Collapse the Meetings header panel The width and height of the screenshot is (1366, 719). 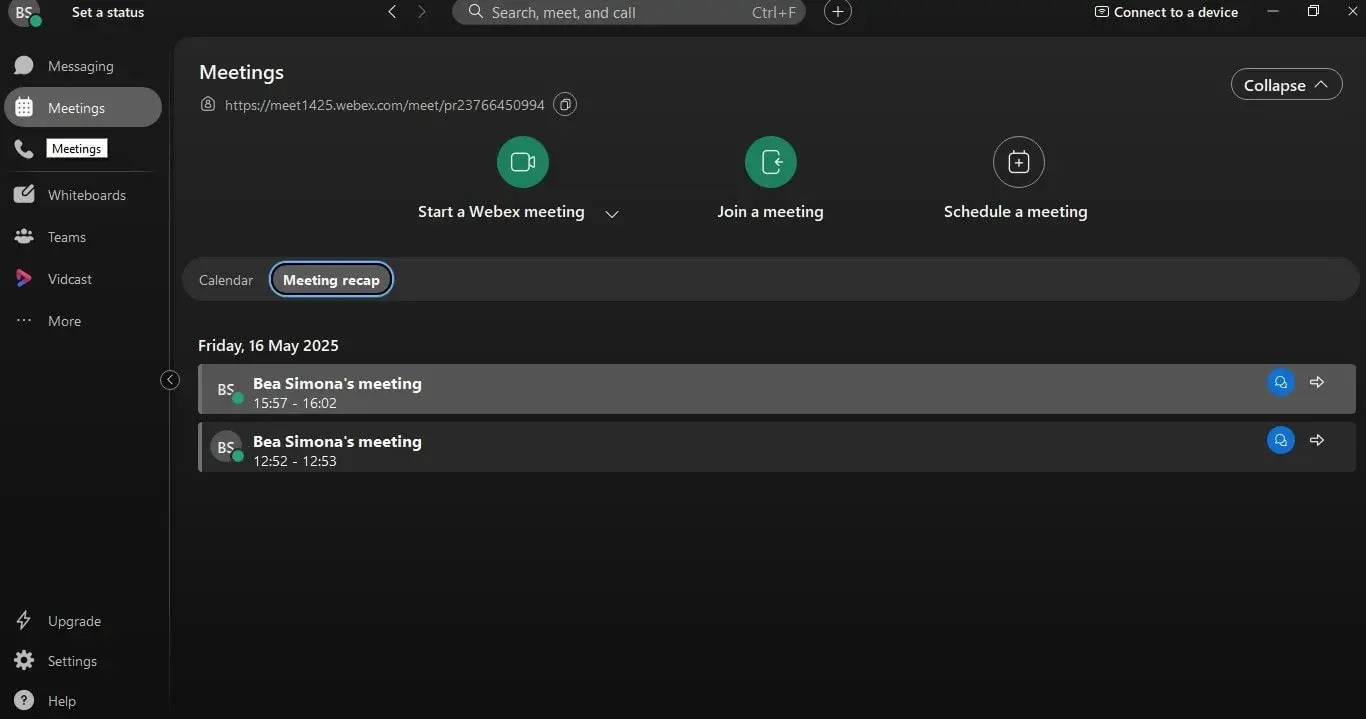(1285, 85)
